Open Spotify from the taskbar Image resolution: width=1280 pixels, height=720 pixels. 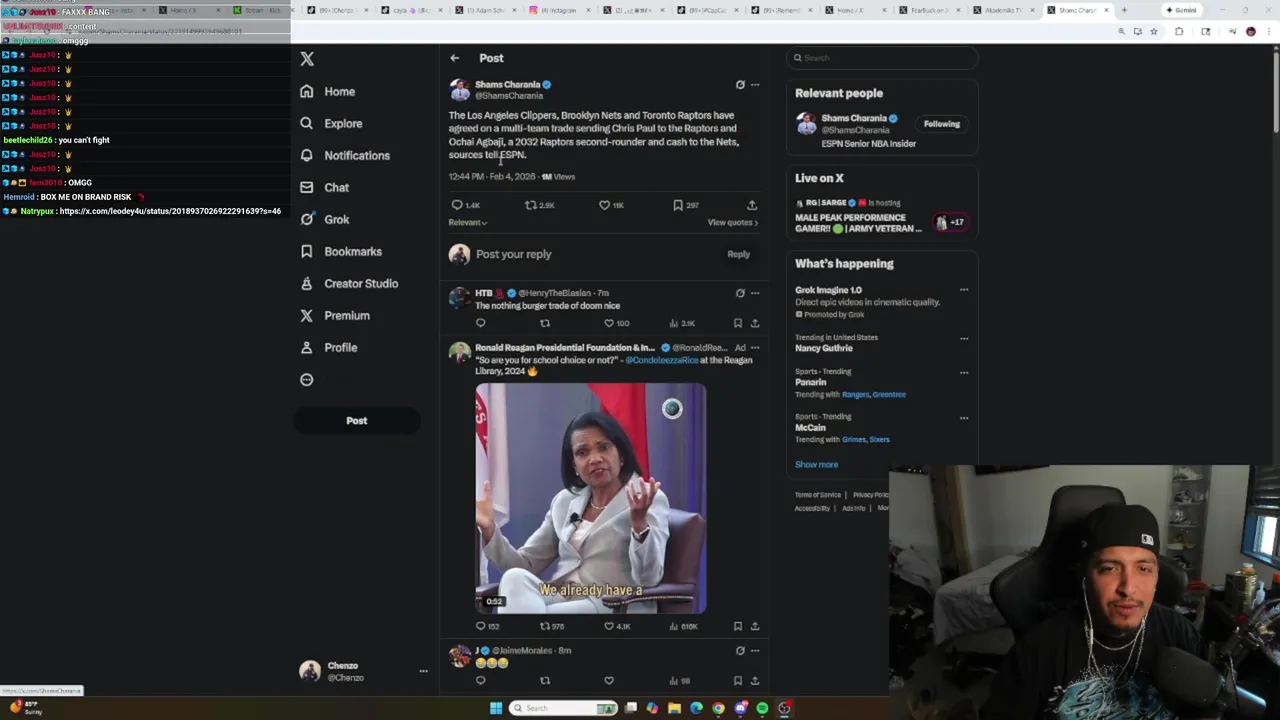[x=762, y=708]
